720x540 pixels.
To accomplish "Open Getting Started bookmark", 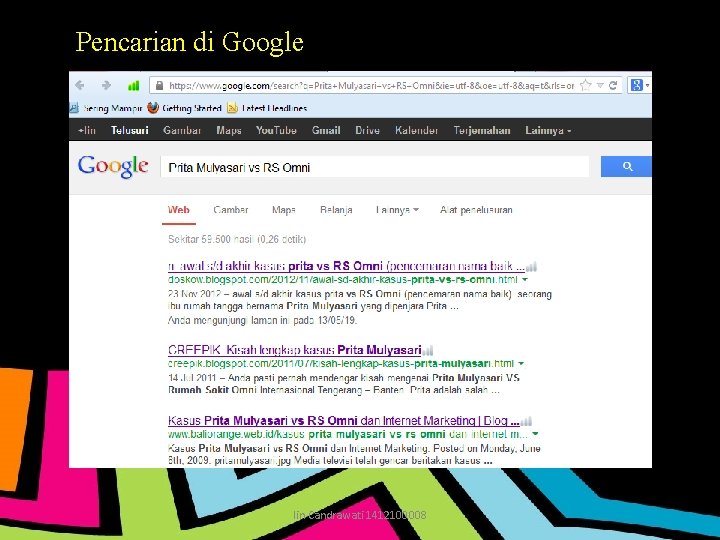I will click(x=185, y=108).
